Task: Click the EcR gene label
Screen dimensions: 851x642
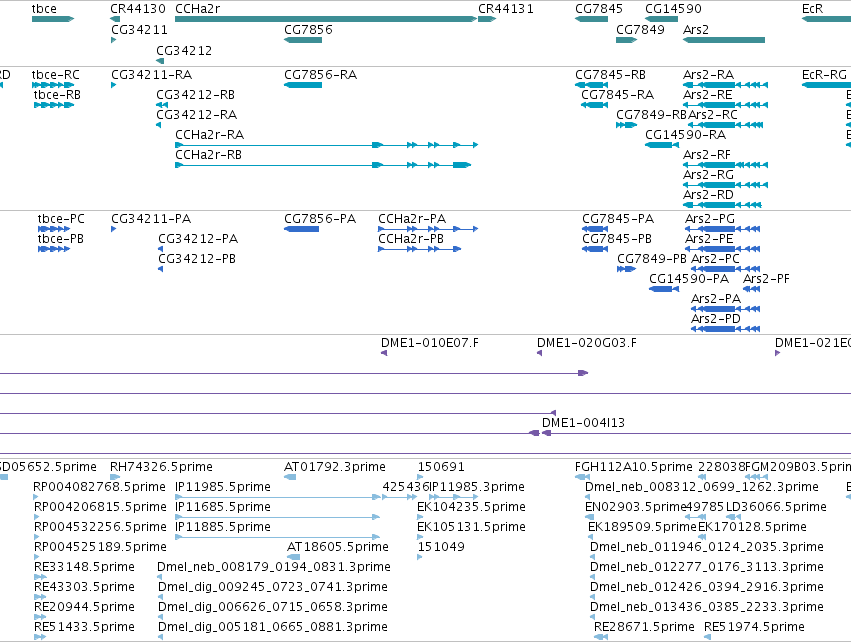Action: click(x=812, y=9)
